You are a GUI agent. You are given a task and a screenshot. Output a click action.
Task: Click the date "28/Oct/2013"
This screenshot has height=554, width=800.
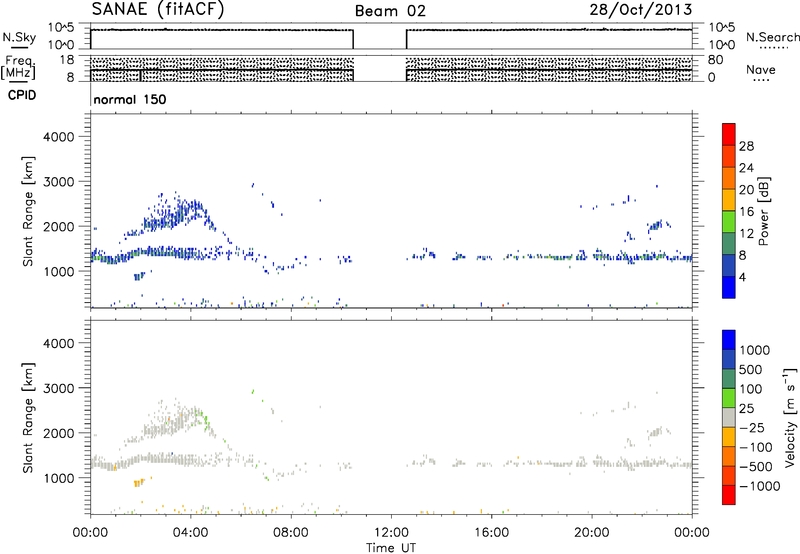(641, 10)
